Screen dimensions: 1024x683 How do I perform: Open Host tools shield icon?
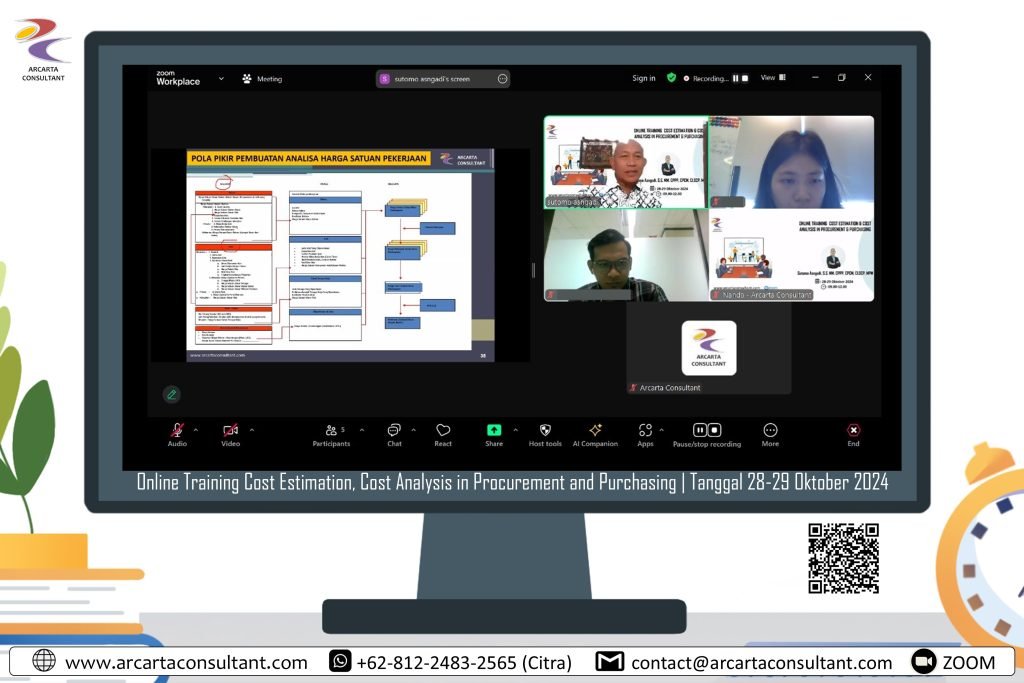click(x=545, y=430)
